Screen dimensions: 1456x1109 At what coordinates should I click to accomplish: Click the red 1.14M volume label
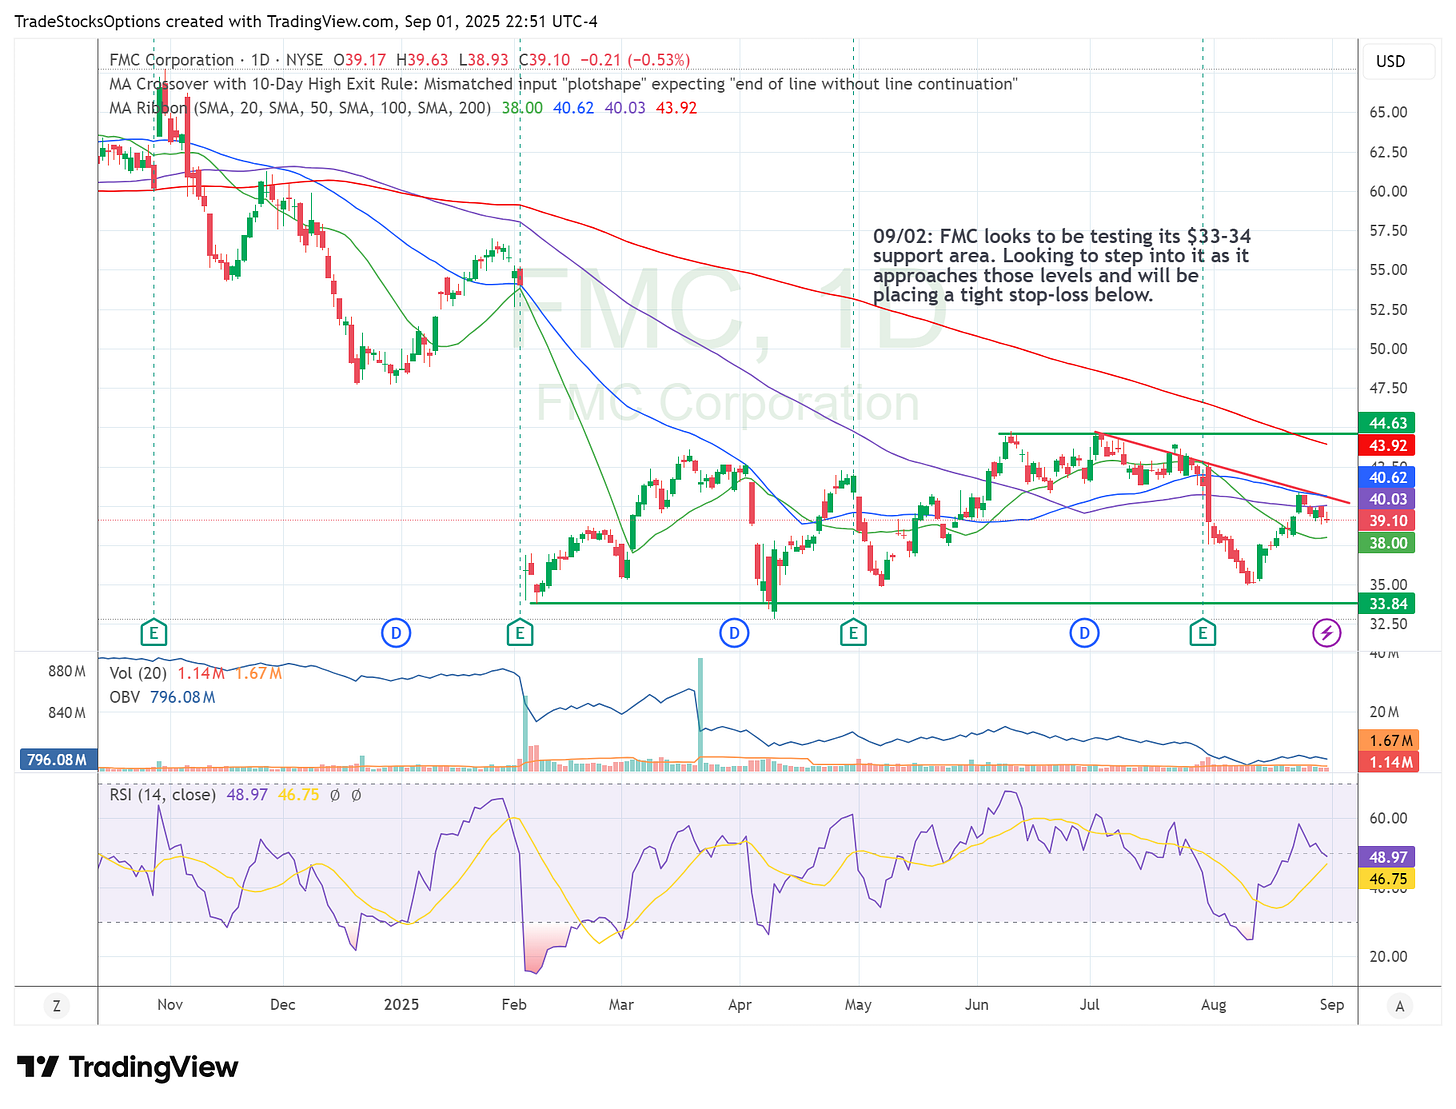pos(1390,762)
